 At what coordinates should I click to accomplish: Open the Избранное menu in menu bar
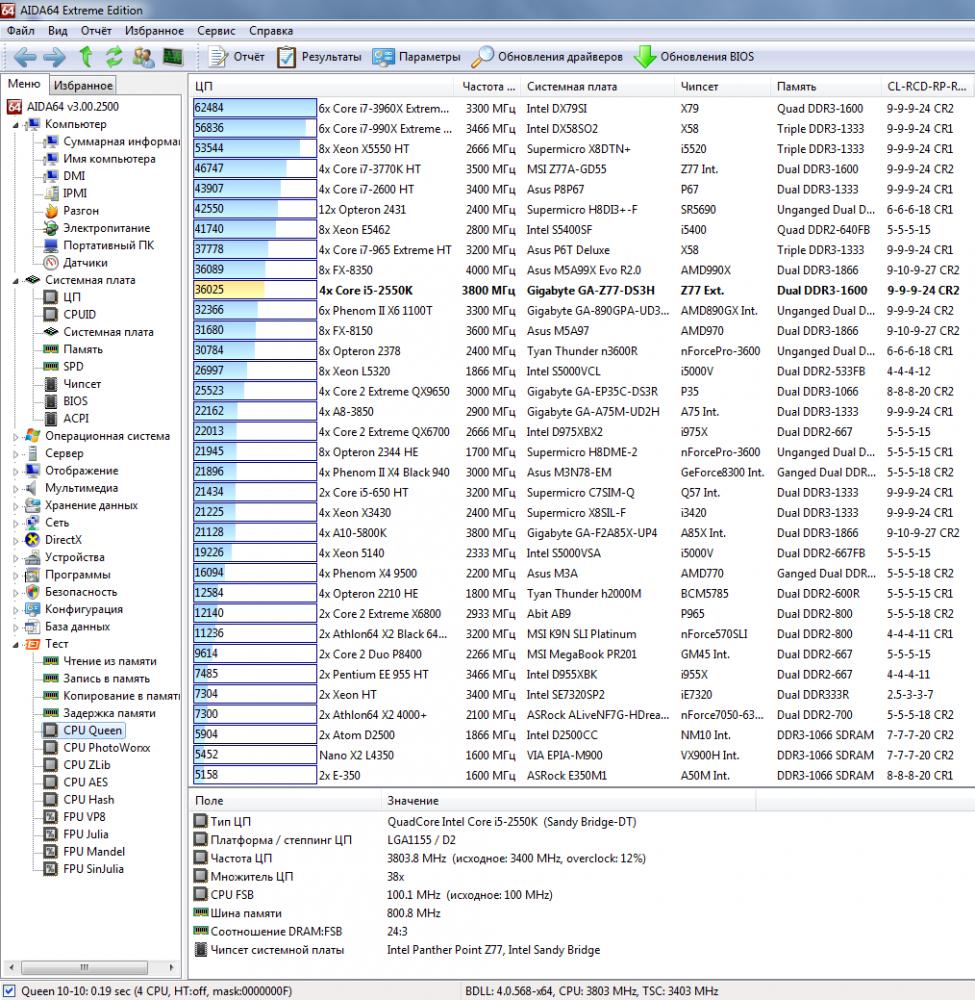pyautogui.click(x=154, y=31)
